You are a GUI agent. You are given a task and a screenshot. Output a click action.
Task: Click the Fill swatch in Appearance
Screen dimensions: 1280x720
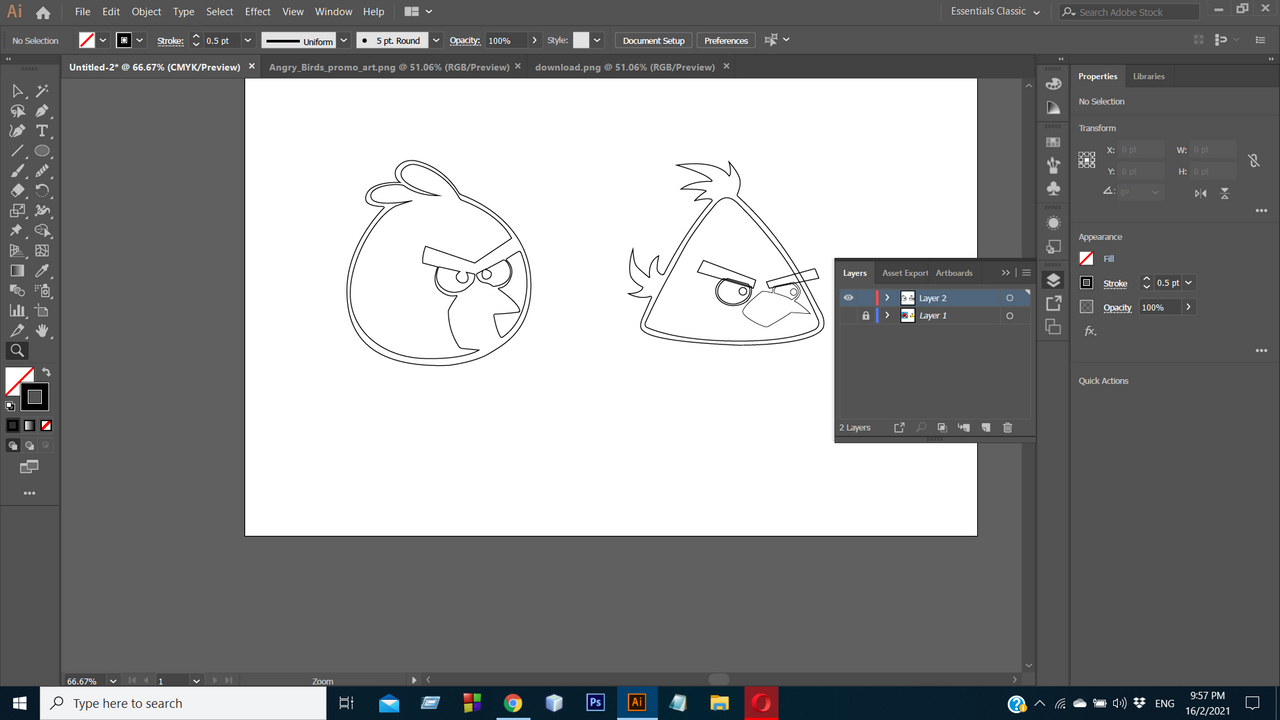coord(1086,259)
